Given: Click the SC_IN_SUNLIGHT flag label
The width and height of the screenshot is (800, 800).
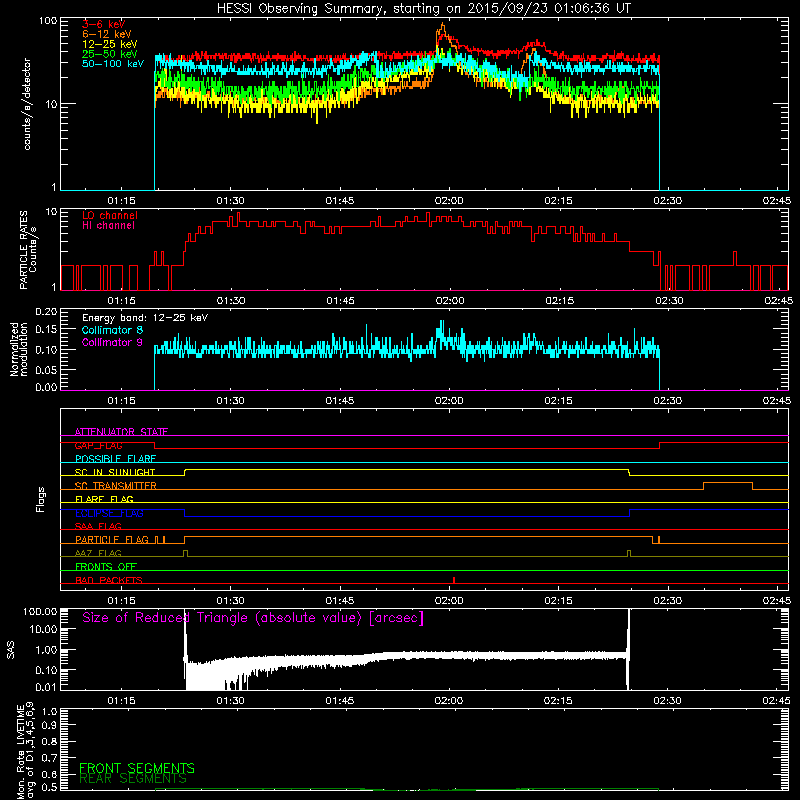Looking at the screenshot, I should (115, 472).
